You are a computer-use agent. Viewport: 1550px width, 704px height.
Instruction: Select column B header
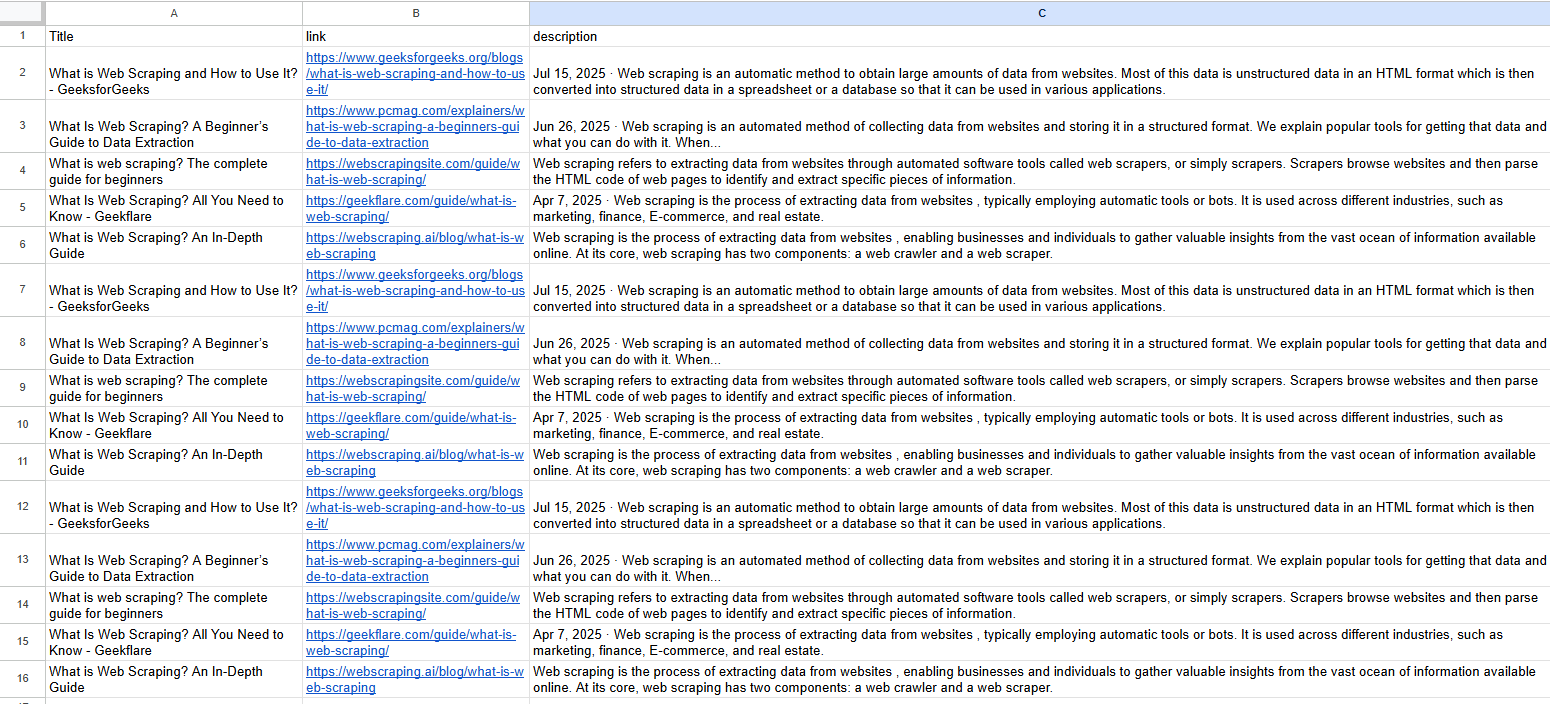coord(416,13)
